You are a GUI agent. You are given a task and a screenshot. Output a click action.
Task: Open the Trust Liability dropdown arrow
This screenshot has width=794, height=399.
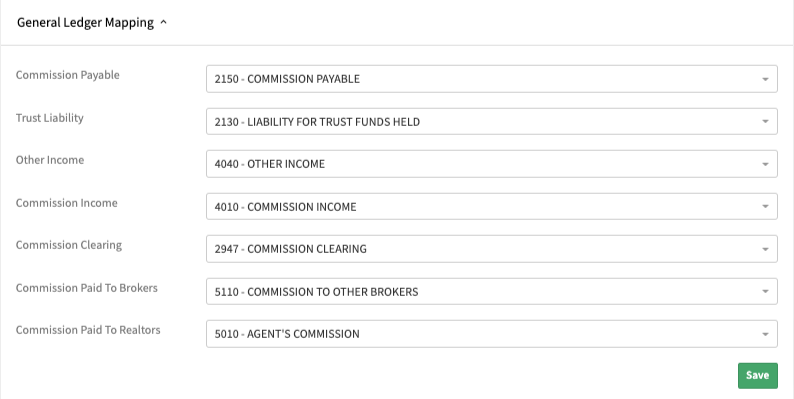(765, 122)
